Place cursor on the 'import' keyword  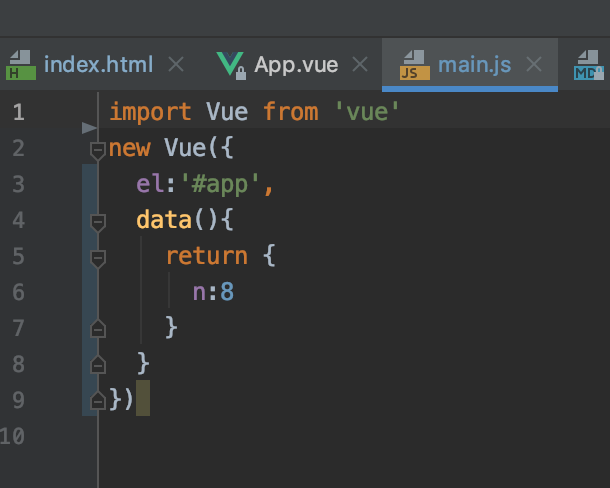151,112
